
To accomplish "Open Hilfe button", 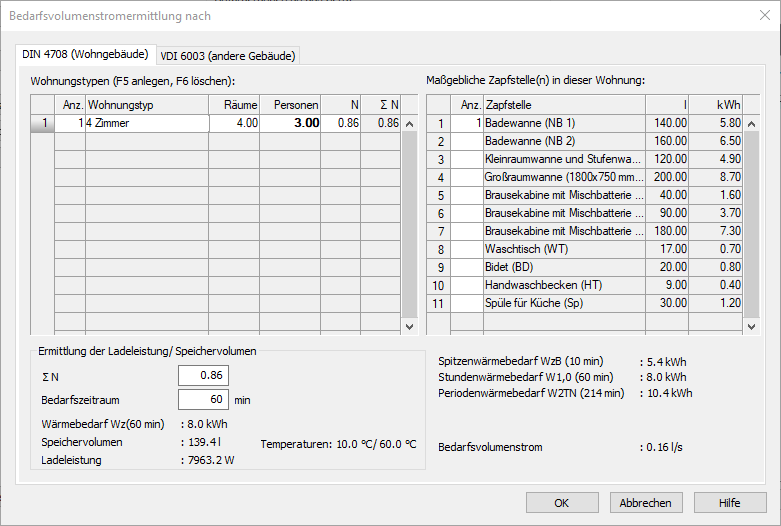I will [x=730, y=503].
